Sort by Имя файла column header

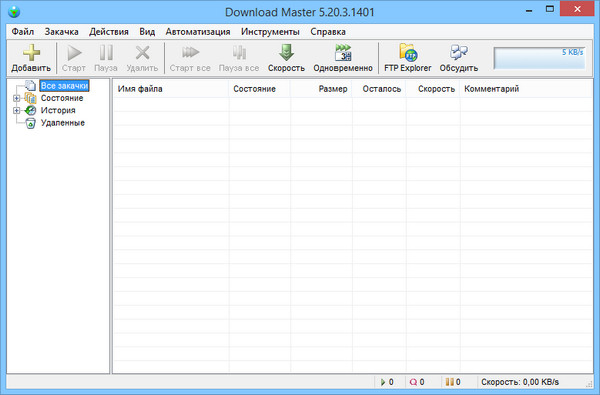pyautogui.click(x=171, y=89)
